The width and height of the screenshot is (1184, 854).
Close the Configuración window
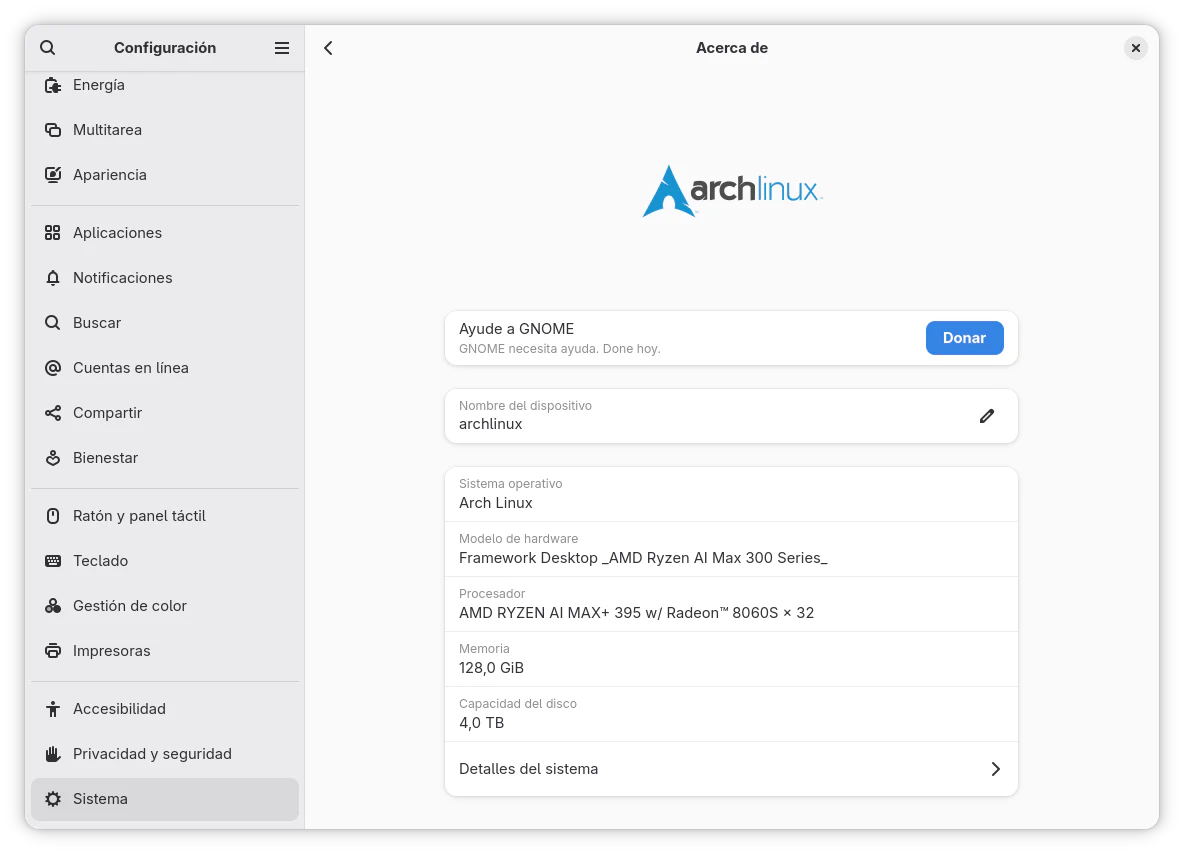(x=1135, y=48)
